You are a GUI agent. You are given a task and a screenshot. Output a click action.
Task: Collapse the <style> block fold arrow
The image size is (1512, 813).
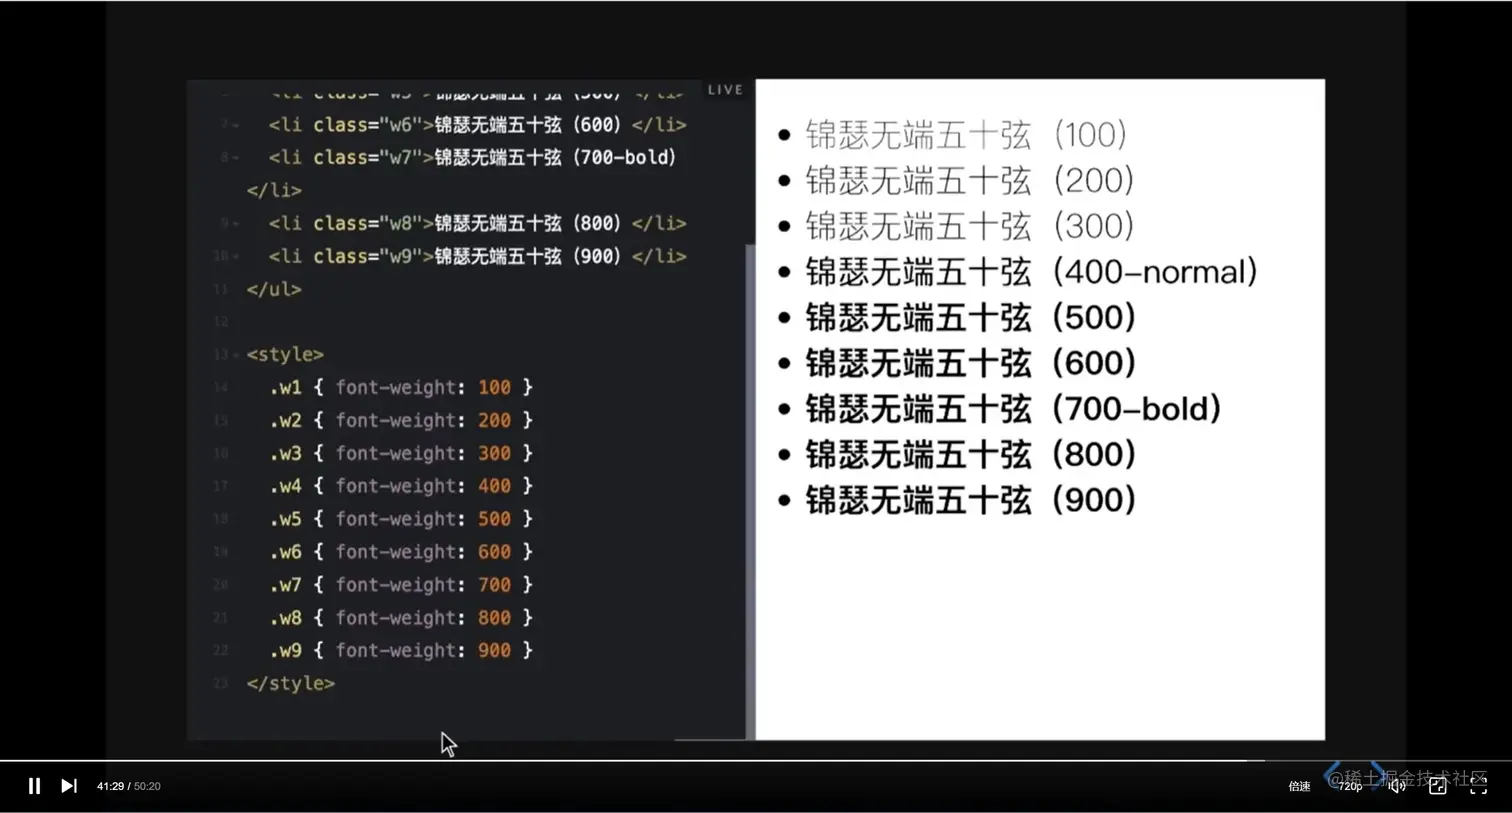[x=236, y=355]
